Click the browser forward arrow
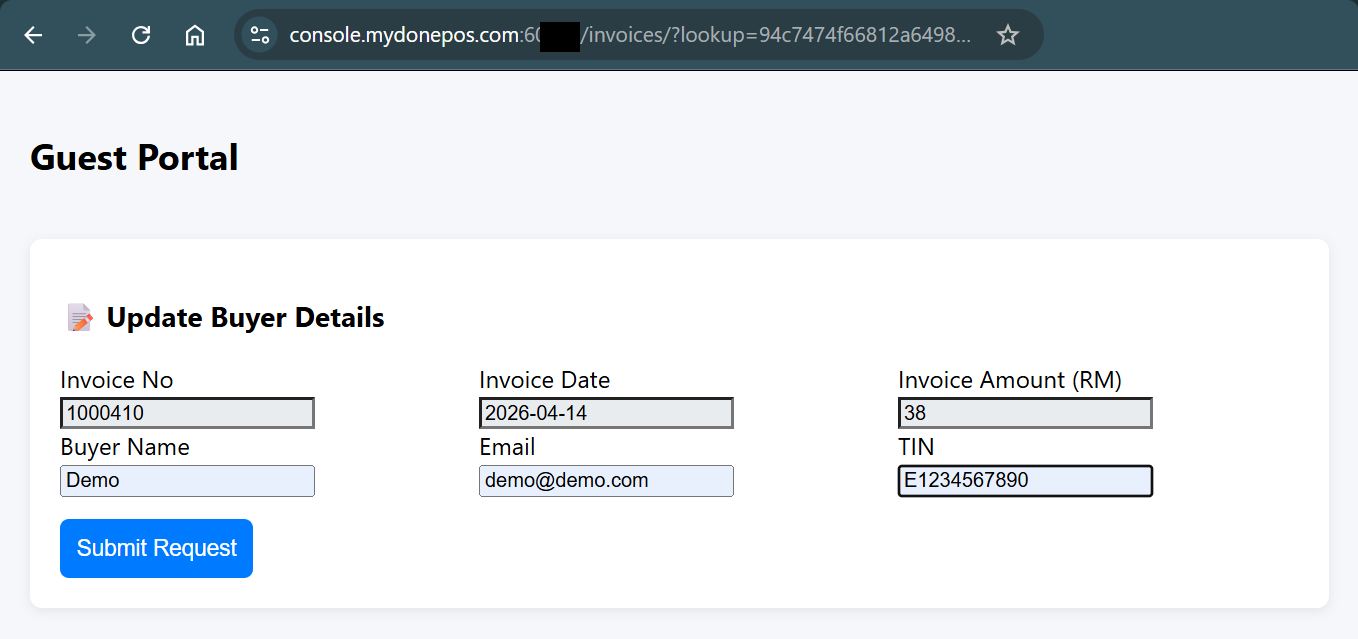Viewport: 1358px width, 639px height. 87,35
